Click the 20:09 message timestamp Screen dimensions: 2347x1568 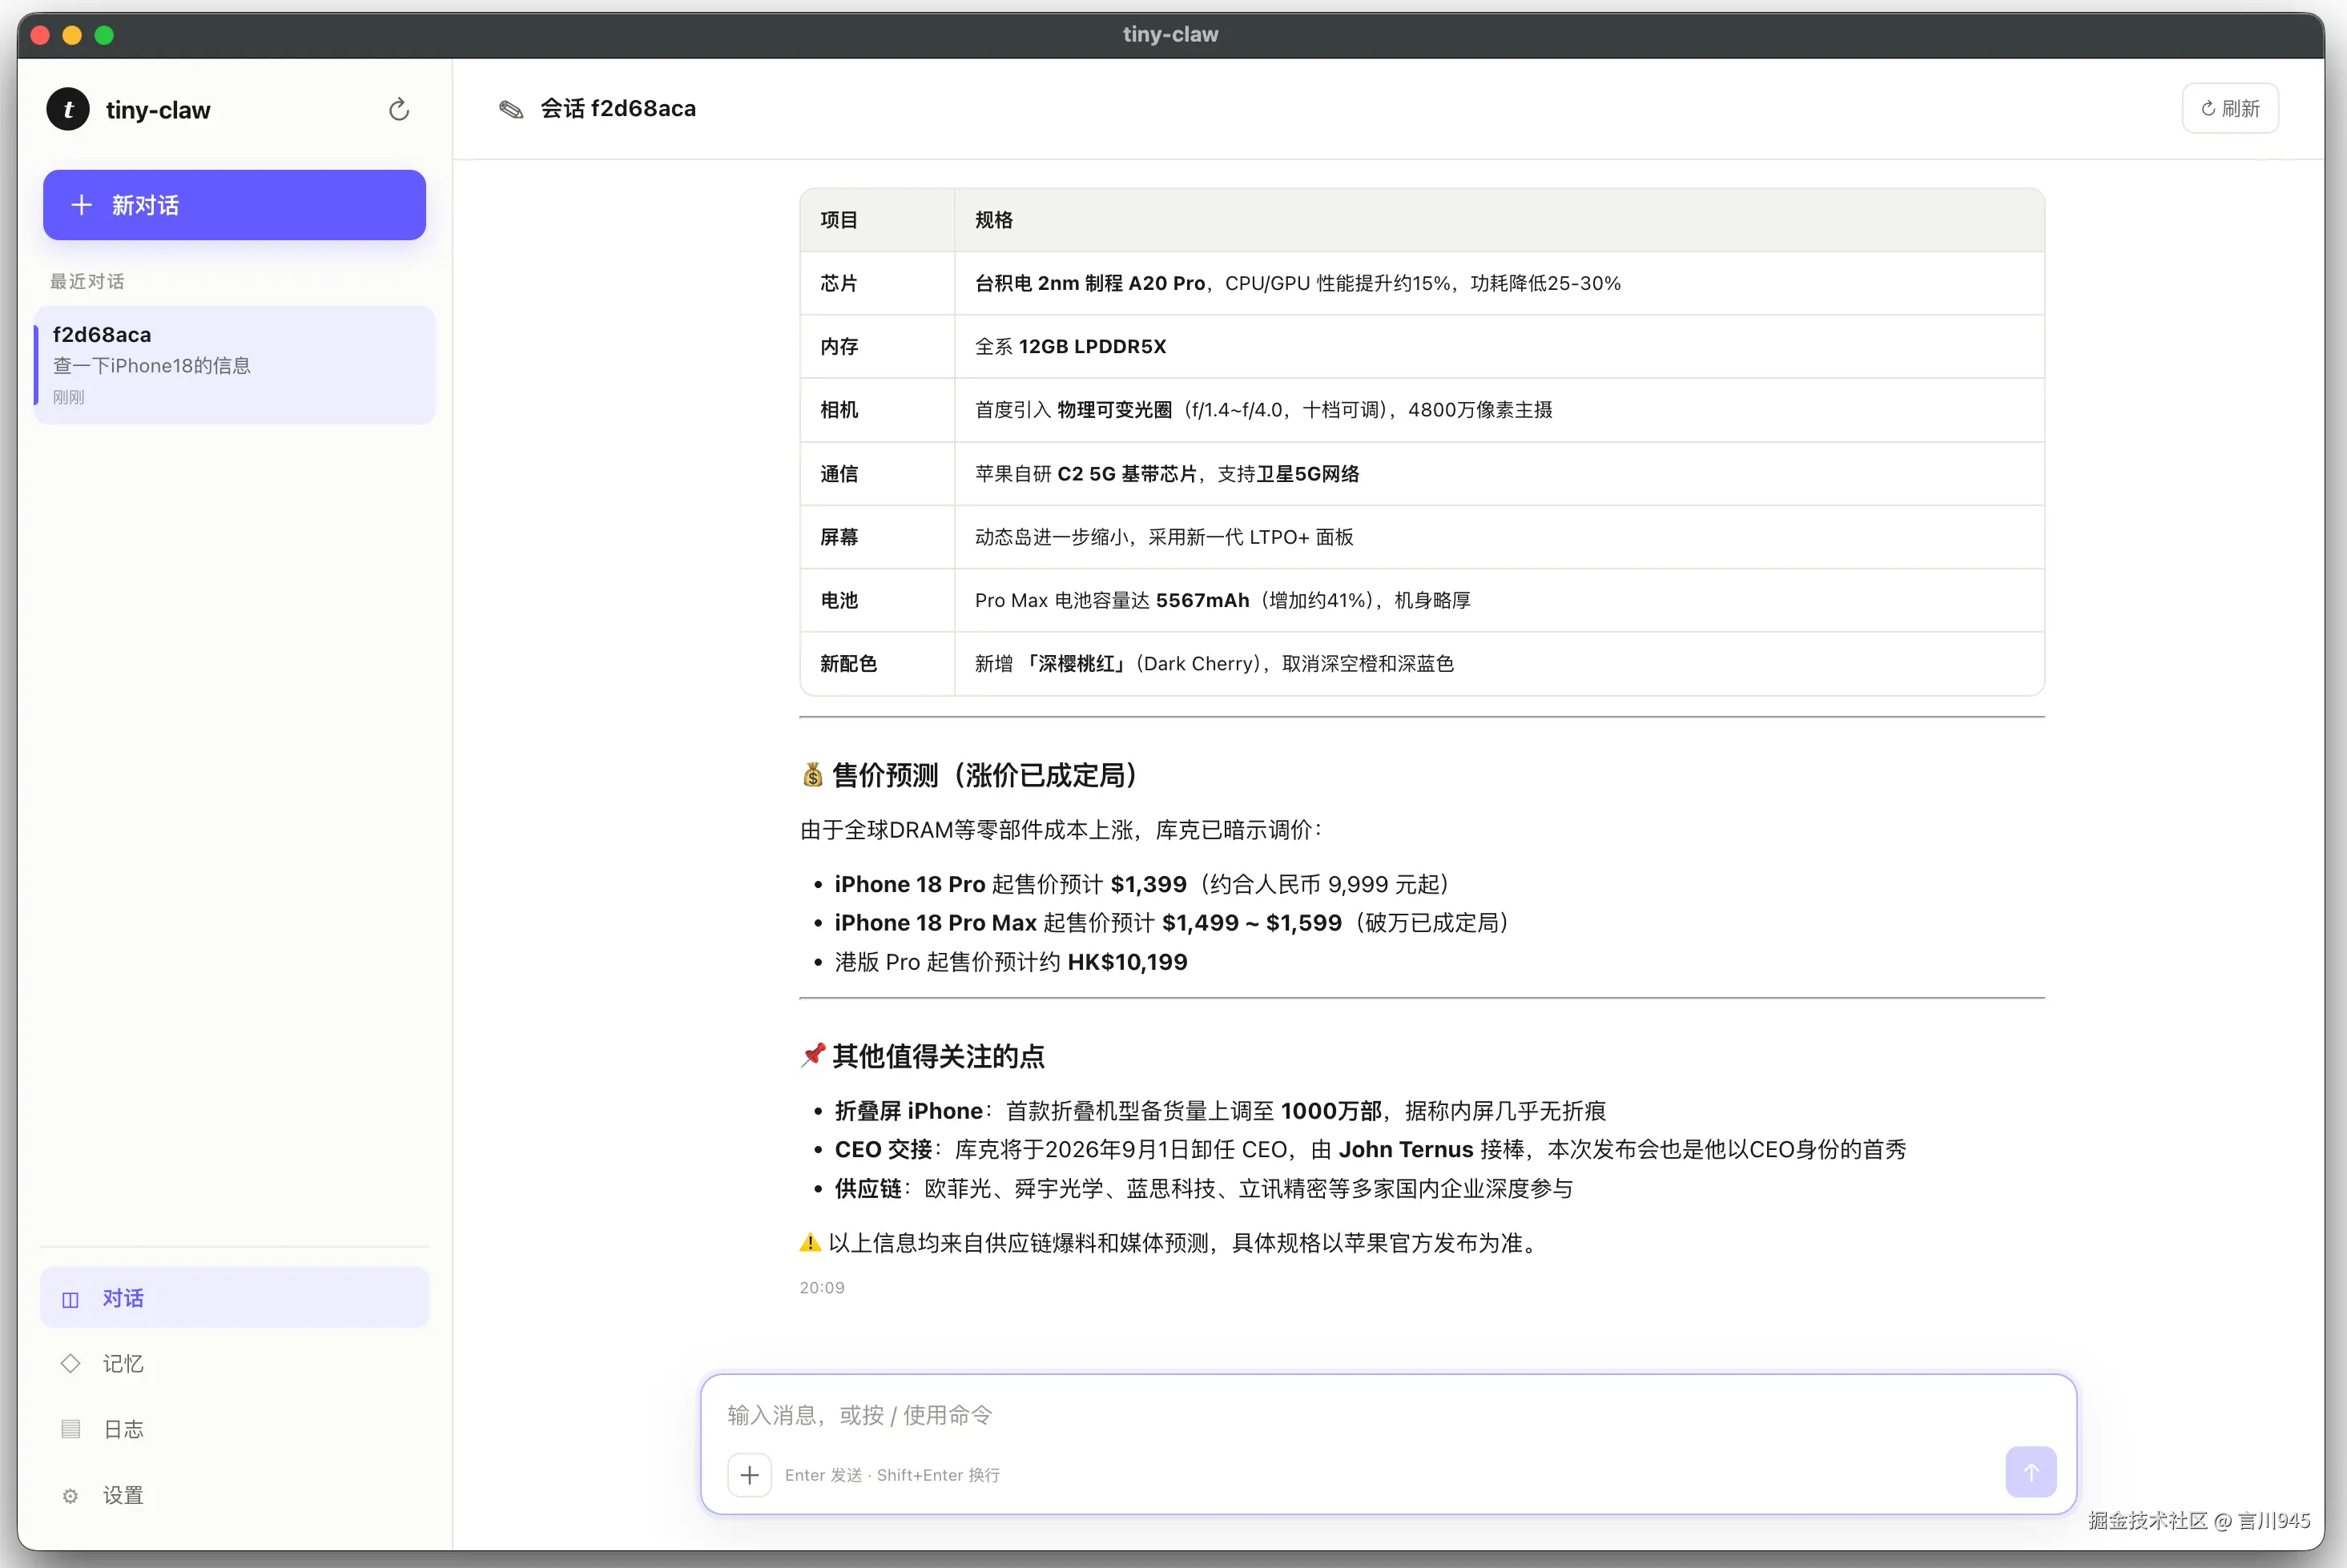[822, 1288]
